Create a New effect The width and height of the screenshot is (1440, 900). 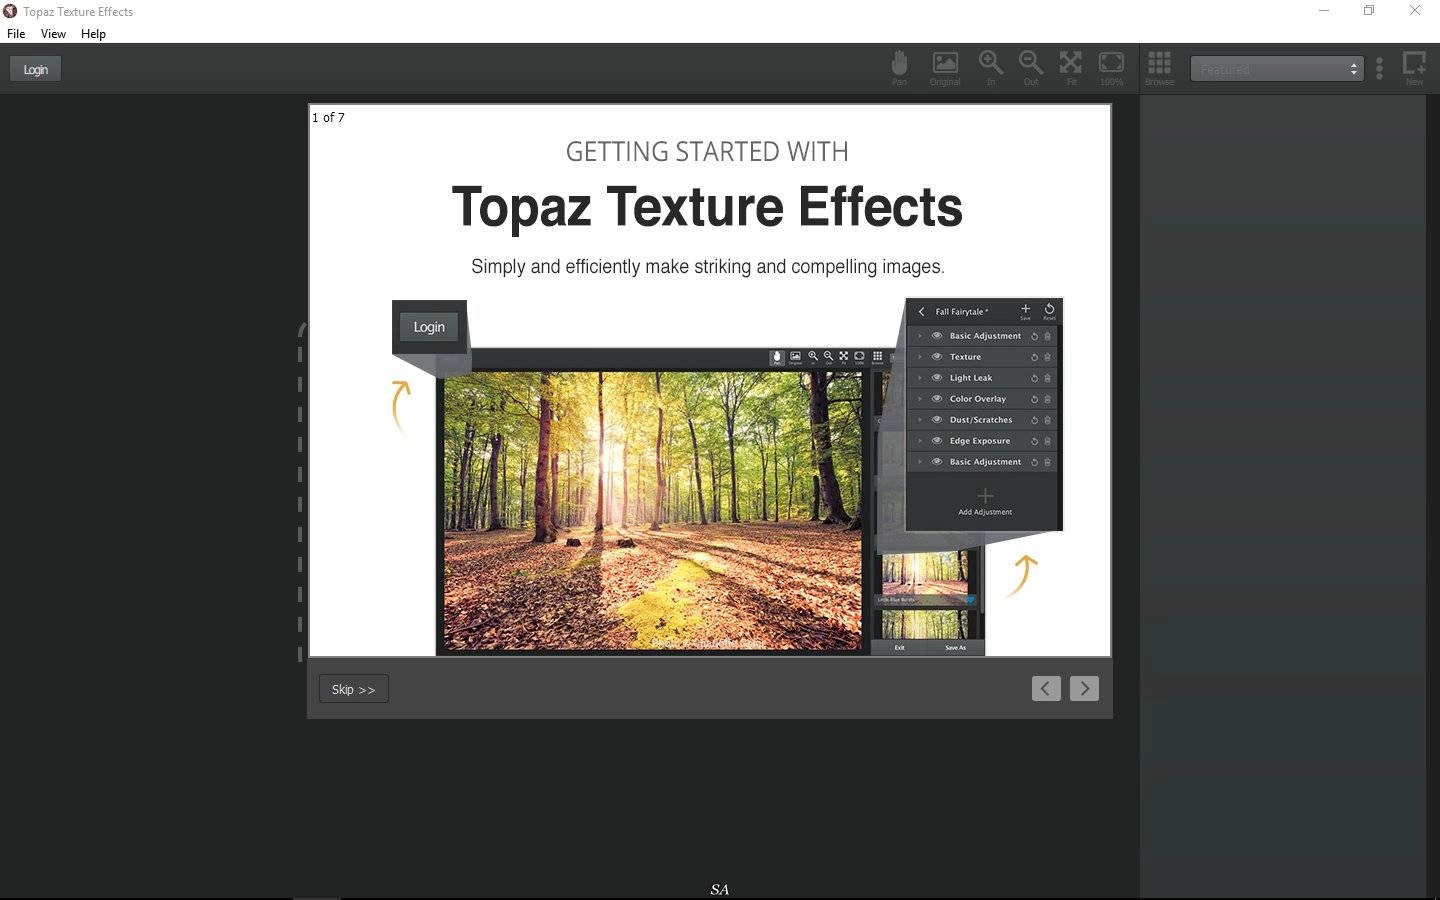[1414, 68]
